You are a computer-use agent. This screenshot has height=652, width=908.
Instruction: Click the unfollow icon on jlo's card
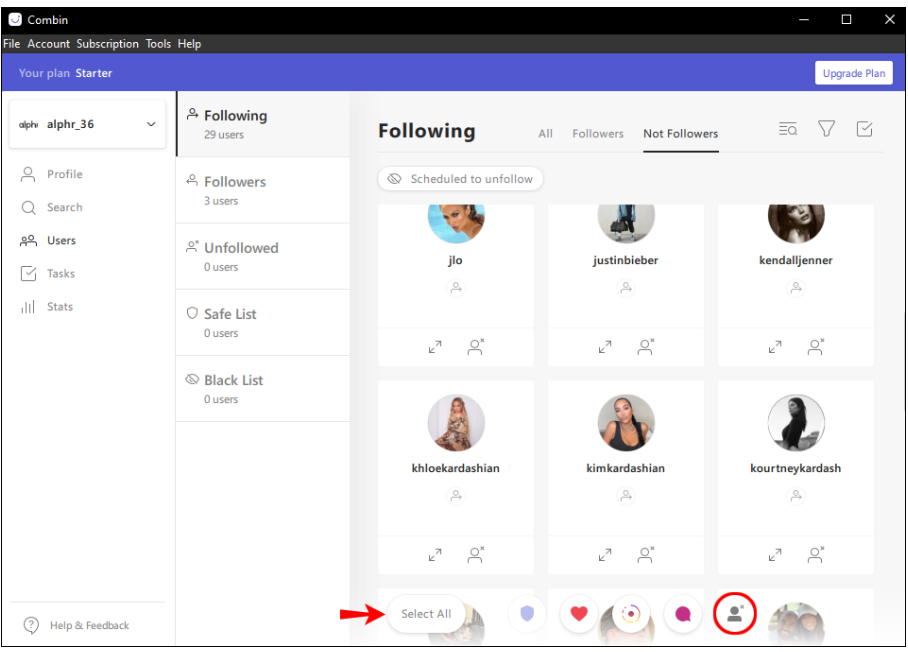point(476,347)
